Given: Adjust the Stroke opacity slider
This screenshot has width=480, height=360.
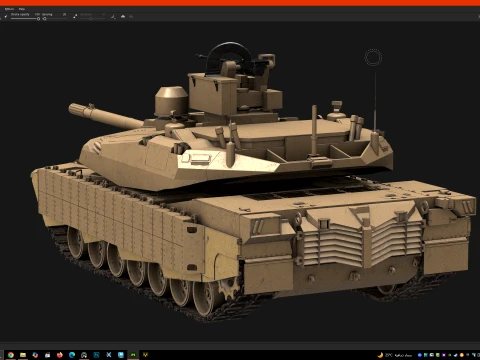Looking at the screenshot, I should tap(25, 19).
